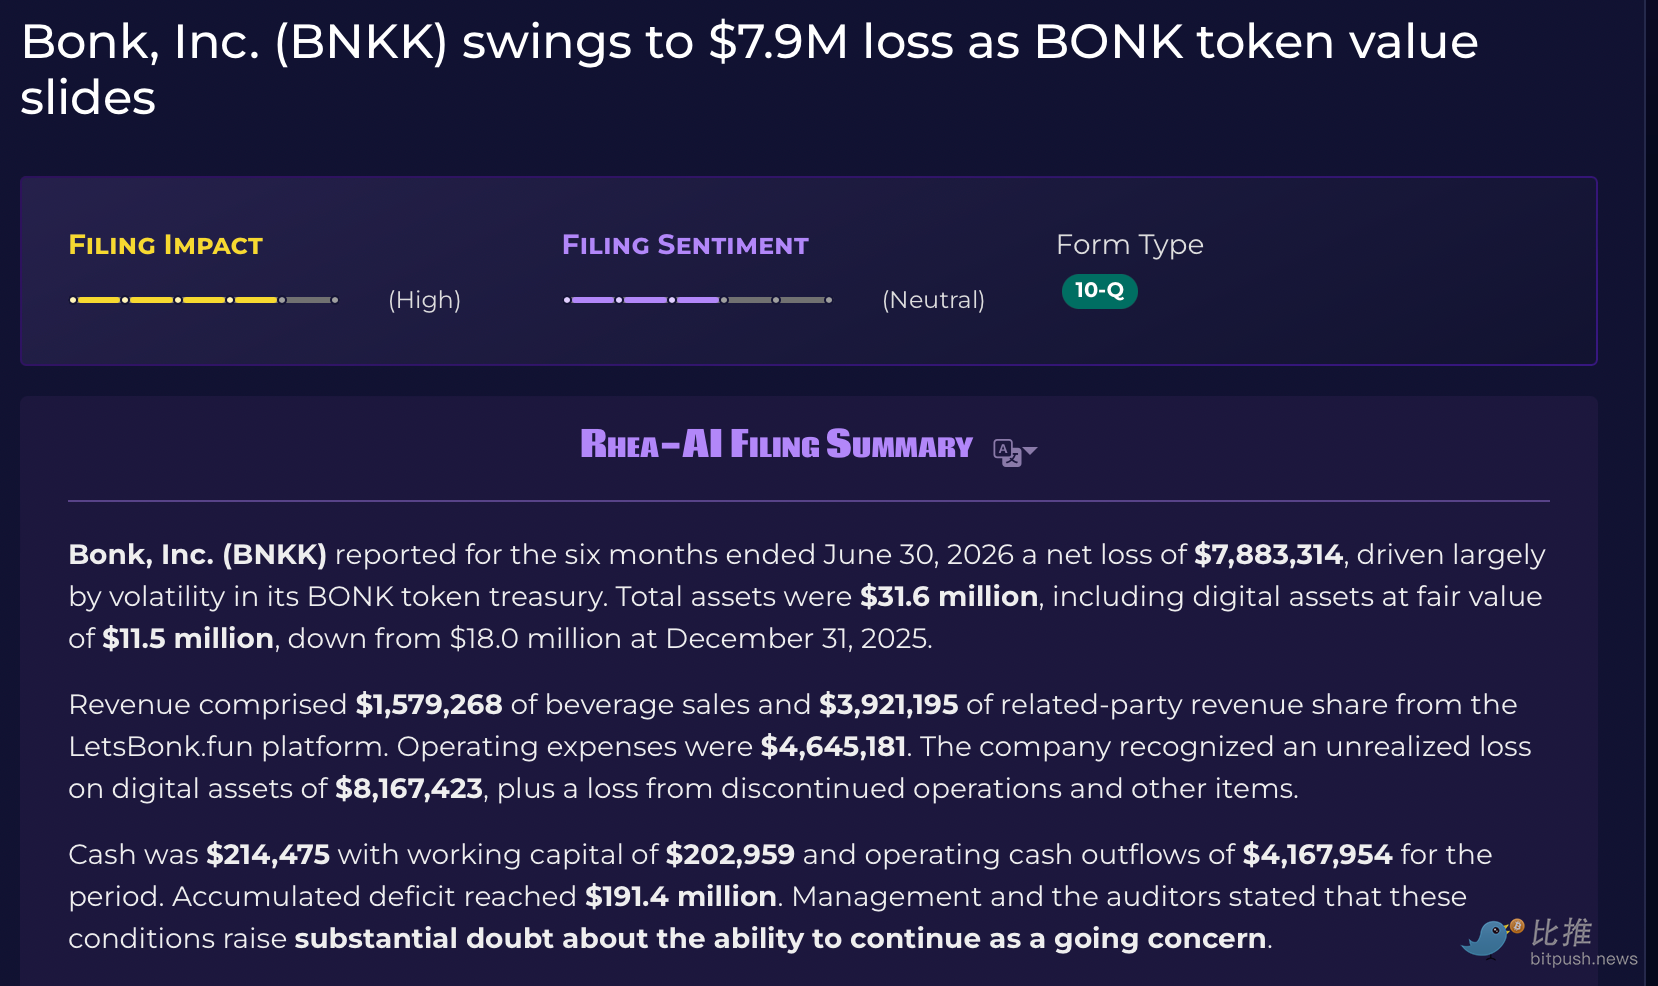The image size is (1658, 986).
Task: Select the Filing Sentiment heading
Action: point(685,245)
